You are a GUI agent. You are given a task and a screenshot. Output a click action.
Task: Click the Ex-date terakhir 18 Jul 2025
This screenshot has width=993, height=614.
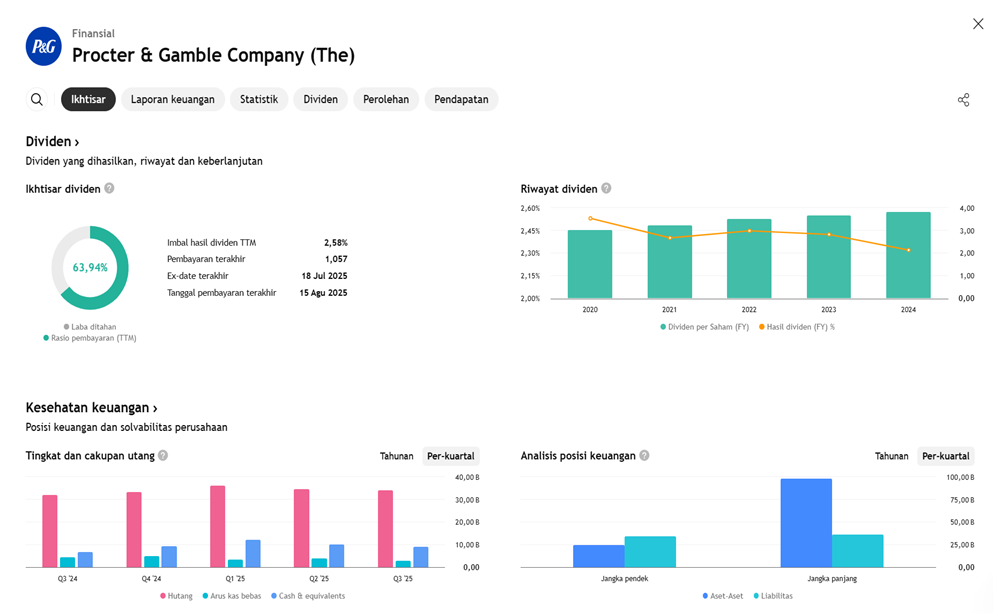click(x=324, y=276)
